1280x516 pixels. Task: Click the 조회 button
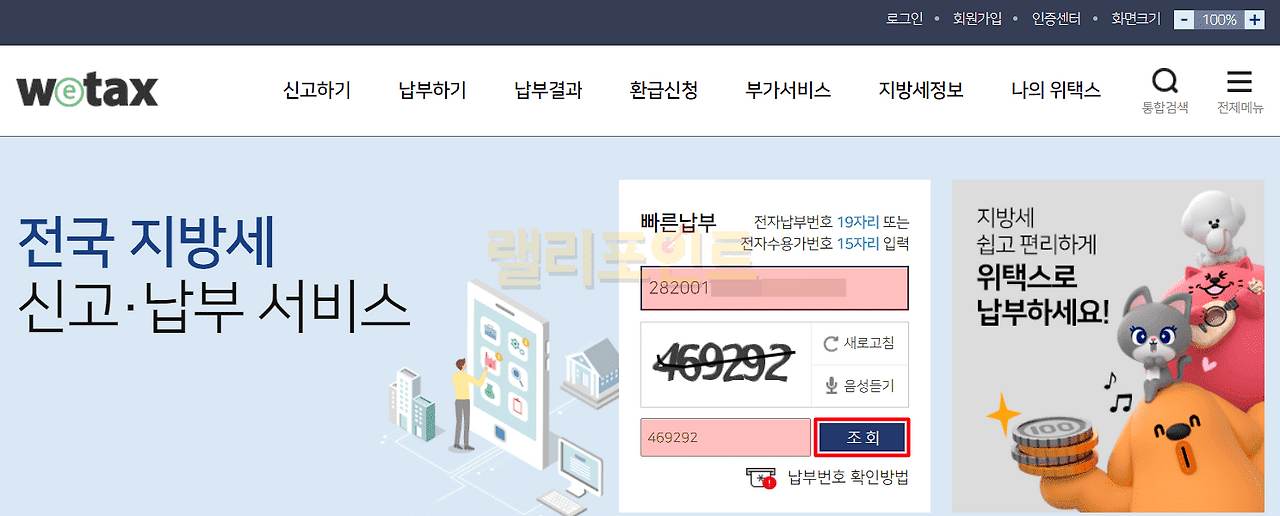point(862,437)
